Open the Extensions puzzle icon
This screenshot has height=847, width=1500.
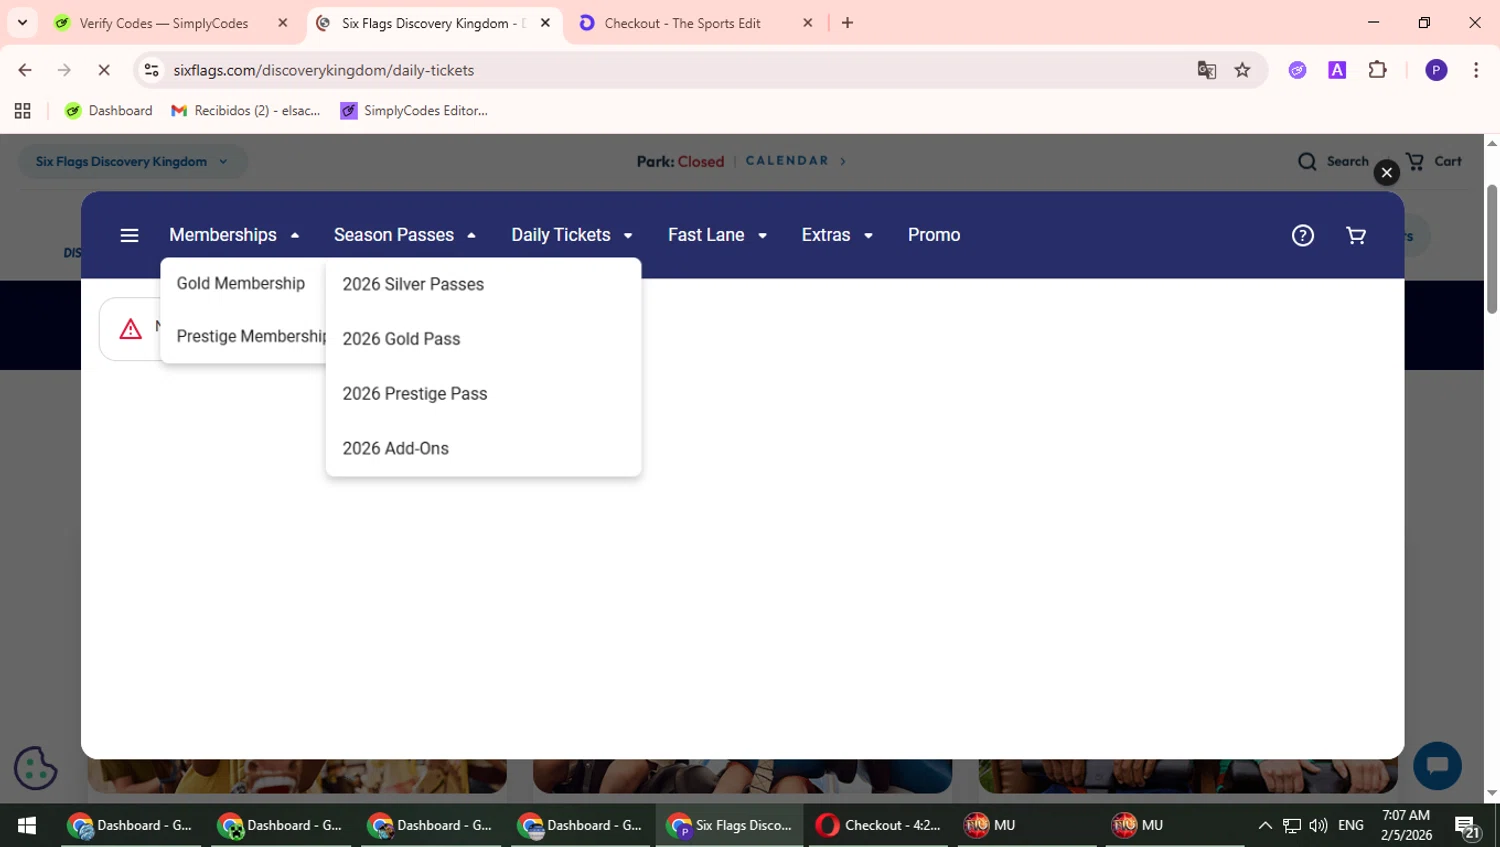coord(1377,70)
